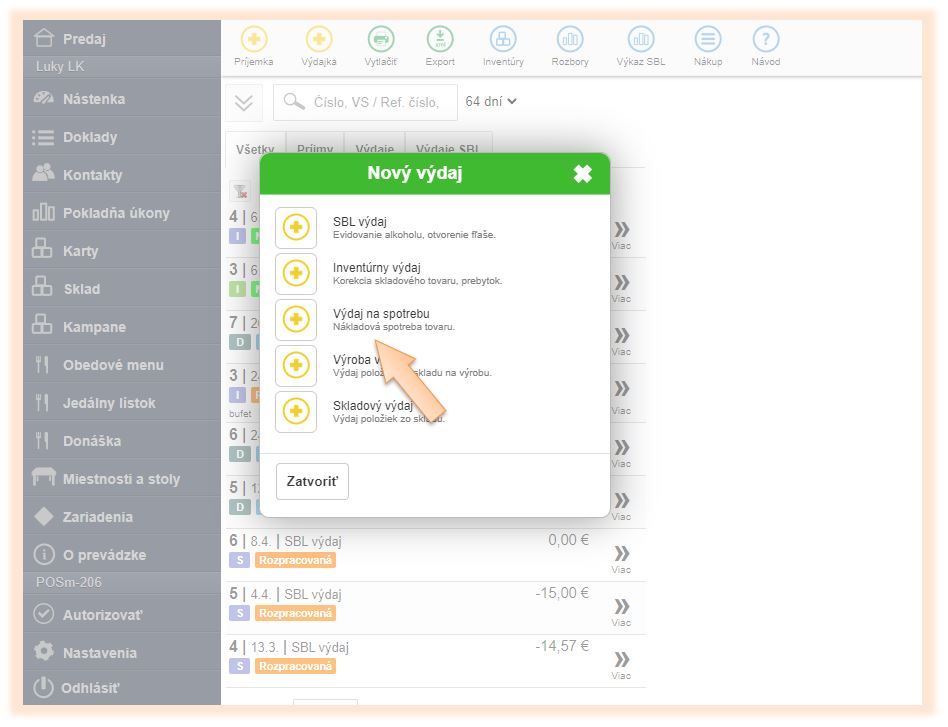Open the Rozbory chart icon

(x=570, y=40)
